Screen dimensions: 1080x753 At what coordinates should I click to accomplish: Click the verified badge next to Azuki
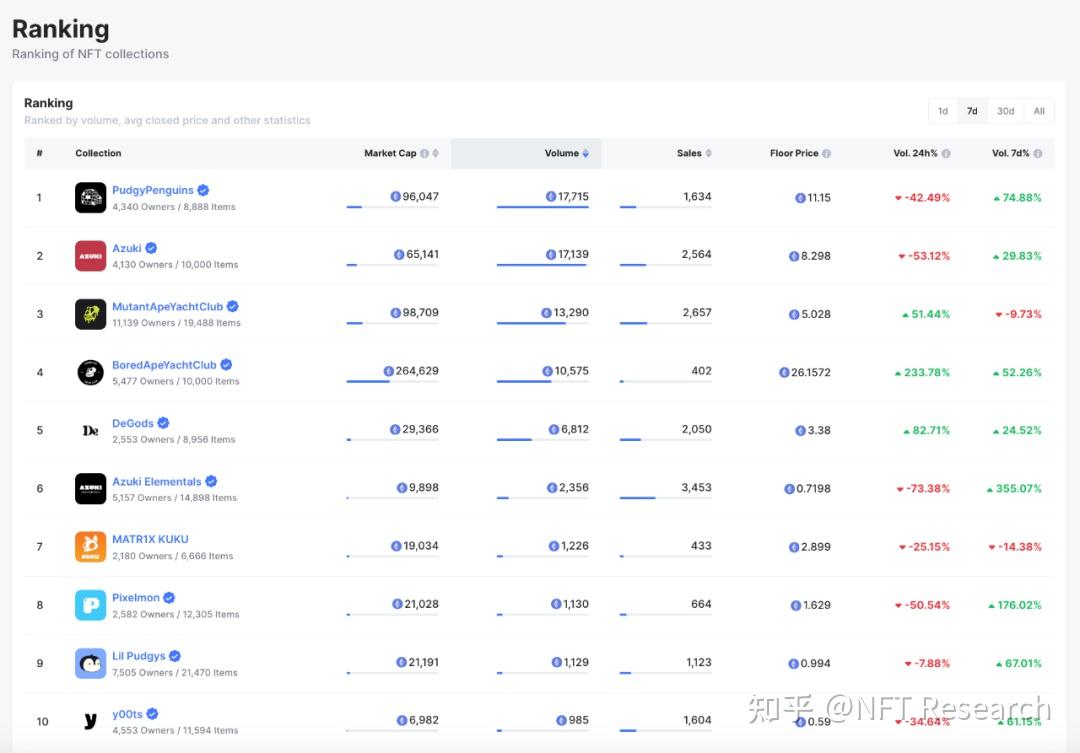tap(151, 248)
